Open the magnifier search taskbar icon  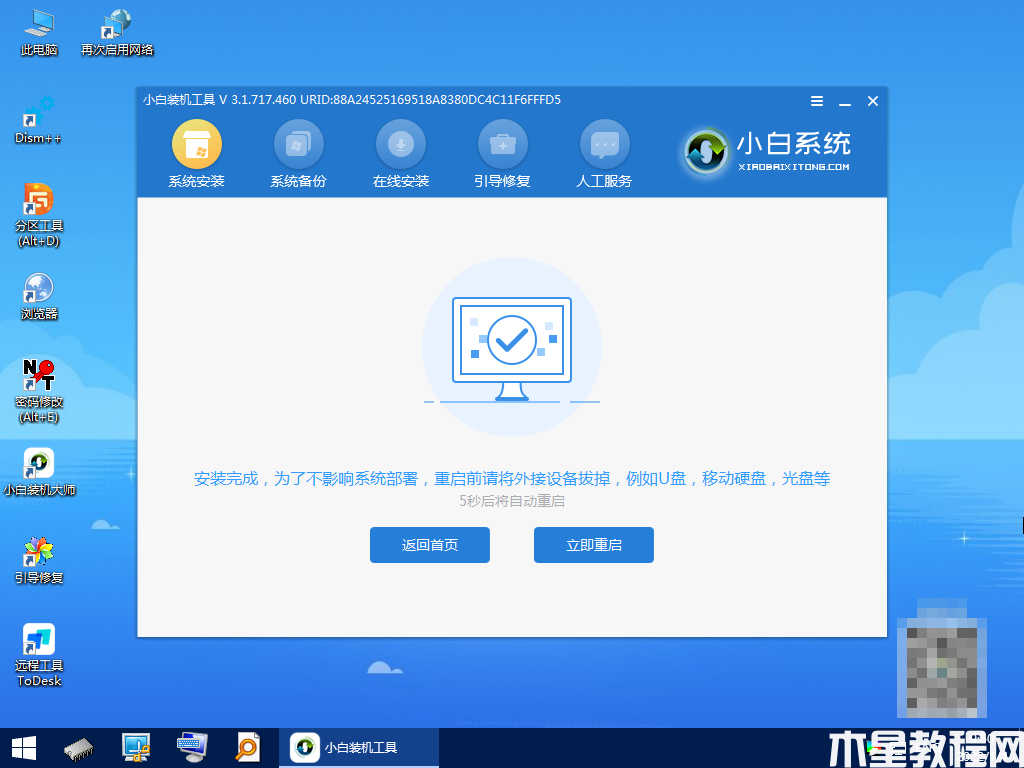(248, 748)
